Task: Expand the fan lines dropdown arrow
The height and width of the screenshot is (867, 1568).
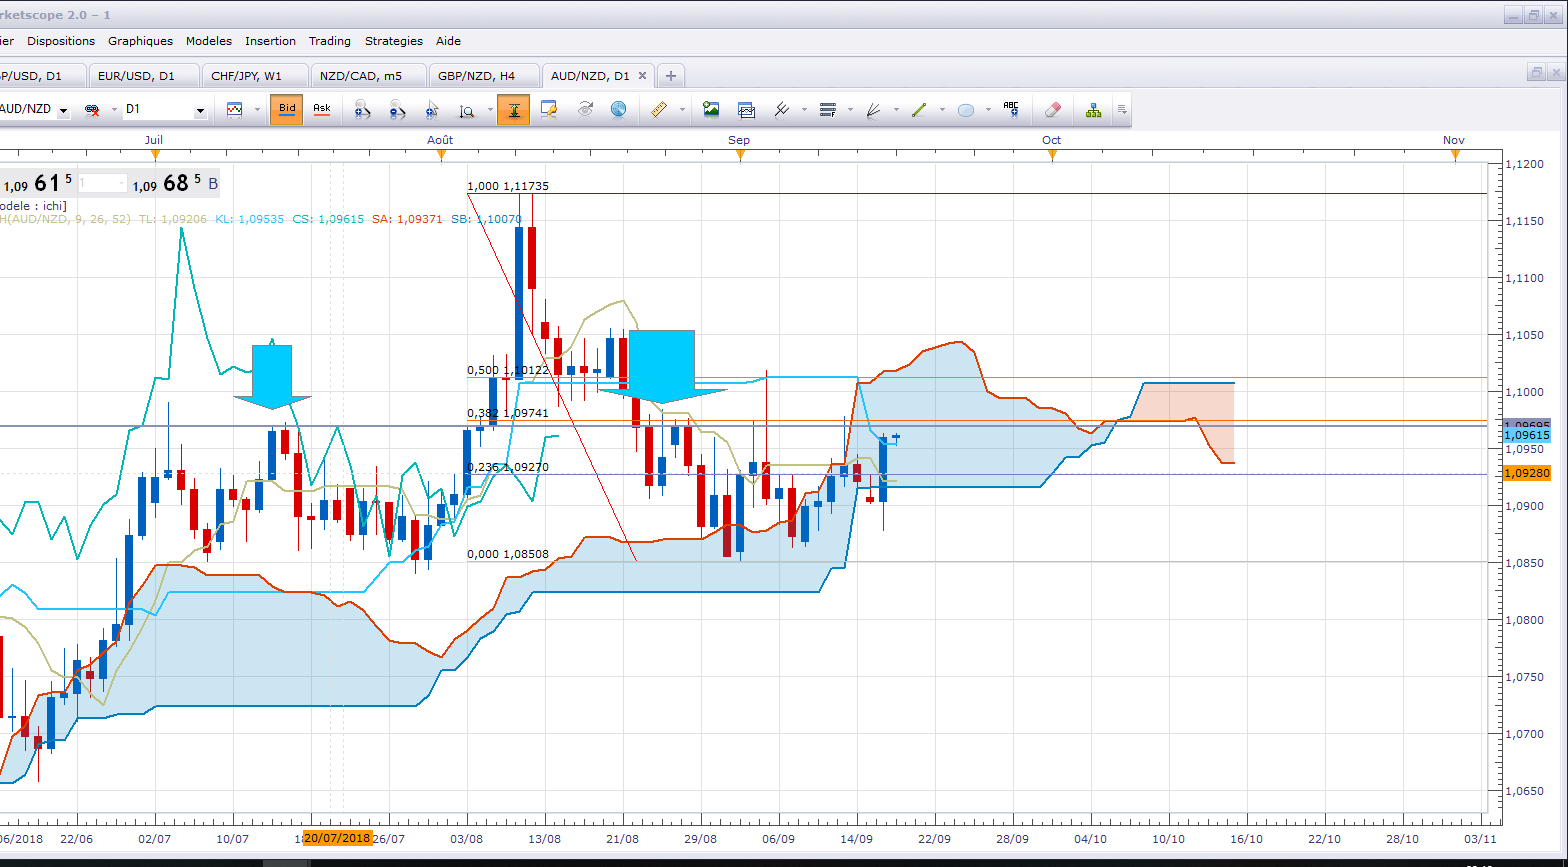Action: (x=896, y=110)
